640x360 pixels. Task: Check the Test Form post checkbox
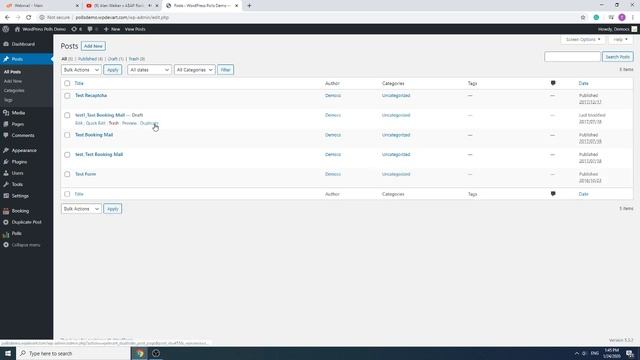(x=67, y=174)
